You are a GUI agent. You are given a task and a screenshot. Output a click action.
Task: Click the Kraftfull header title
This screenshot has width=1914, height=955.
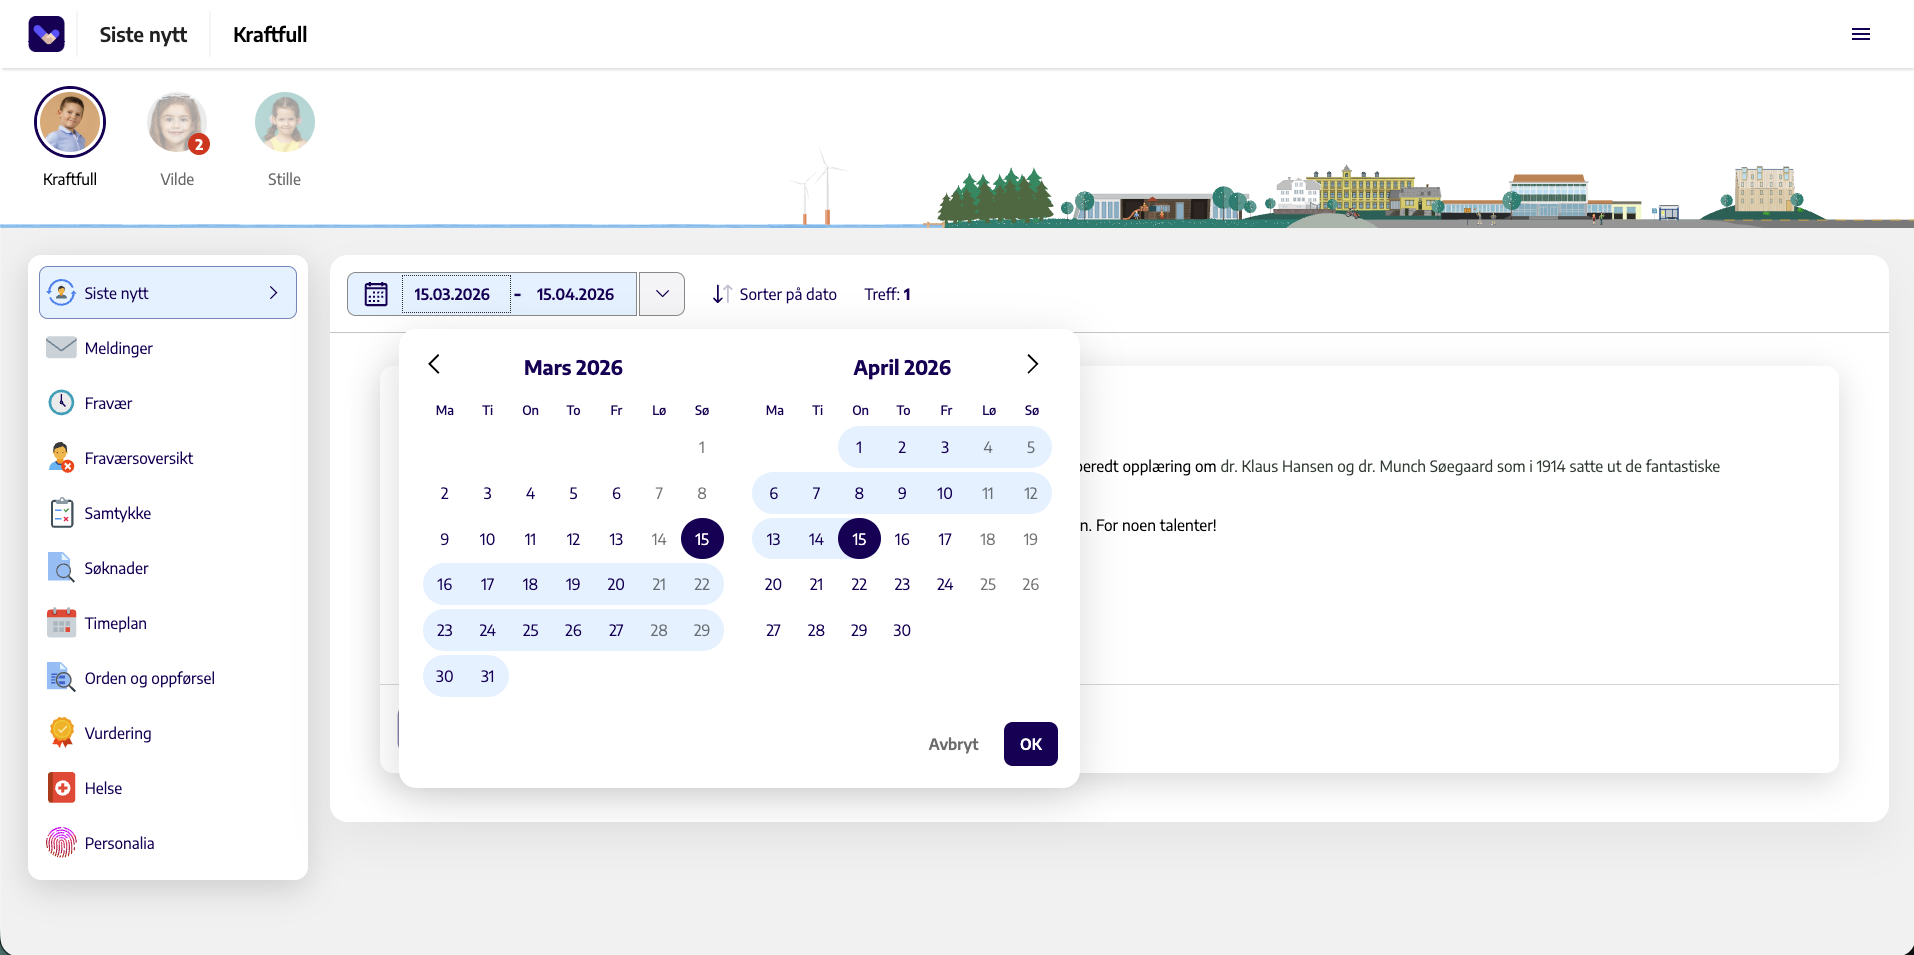pos(270,34)
